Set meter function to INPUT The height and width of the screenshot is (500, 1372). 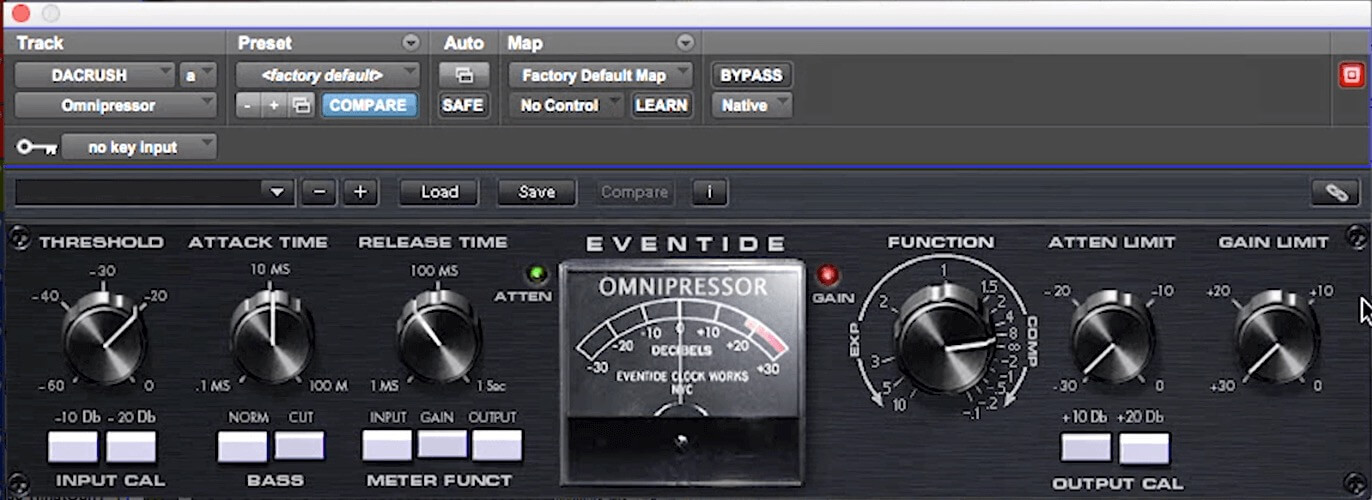[x=387, y=446]
